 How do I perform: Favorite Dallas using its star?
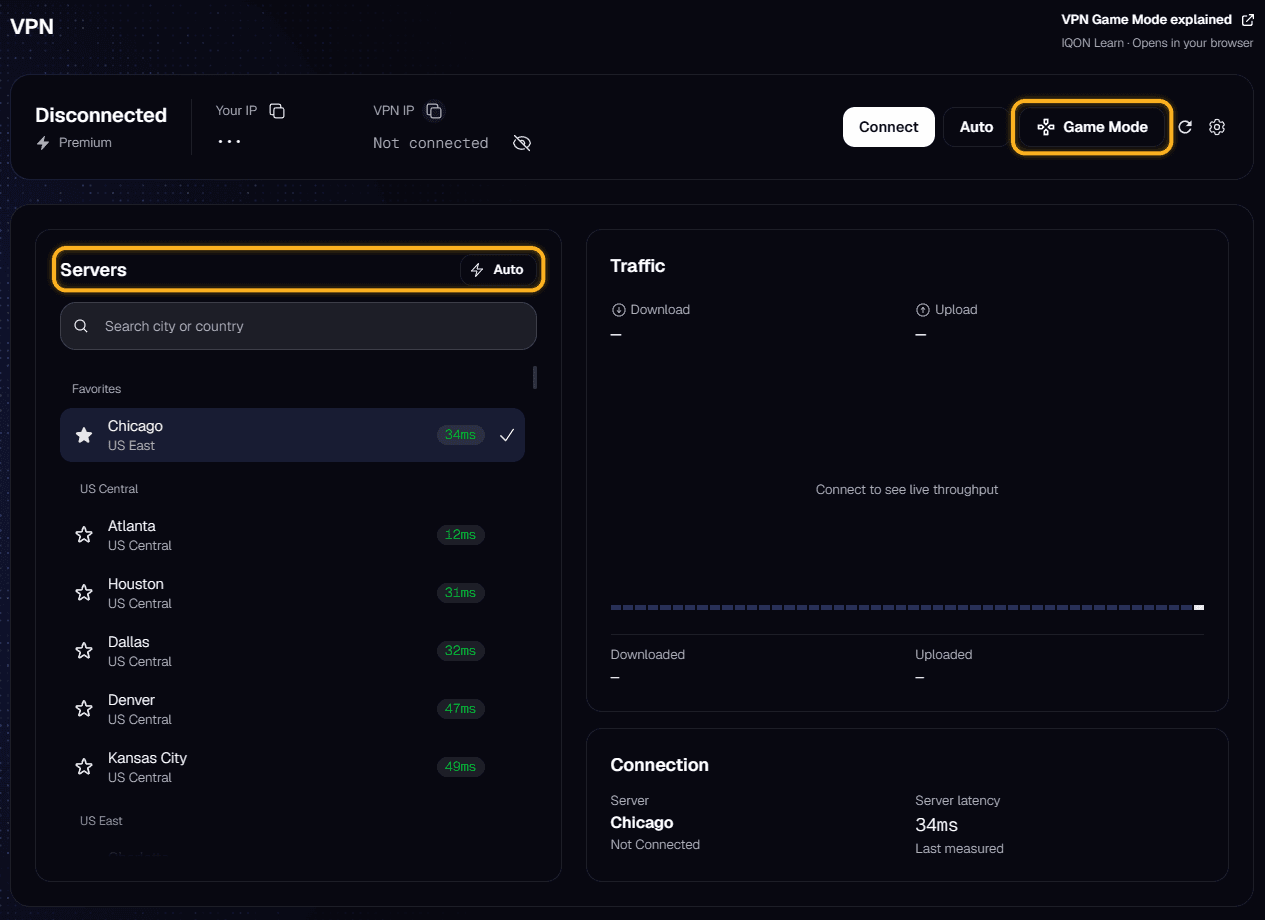(84, 651)
